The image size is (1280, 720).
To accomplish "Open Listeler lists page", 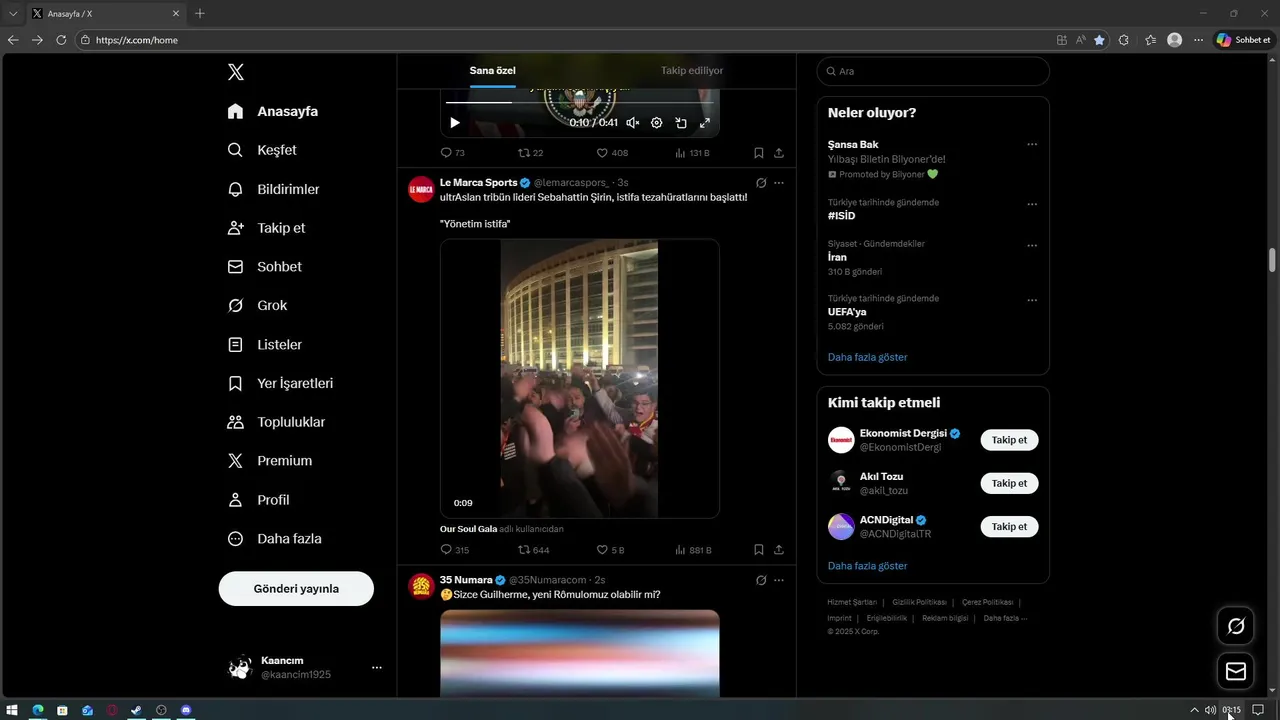I will (264, 345).
